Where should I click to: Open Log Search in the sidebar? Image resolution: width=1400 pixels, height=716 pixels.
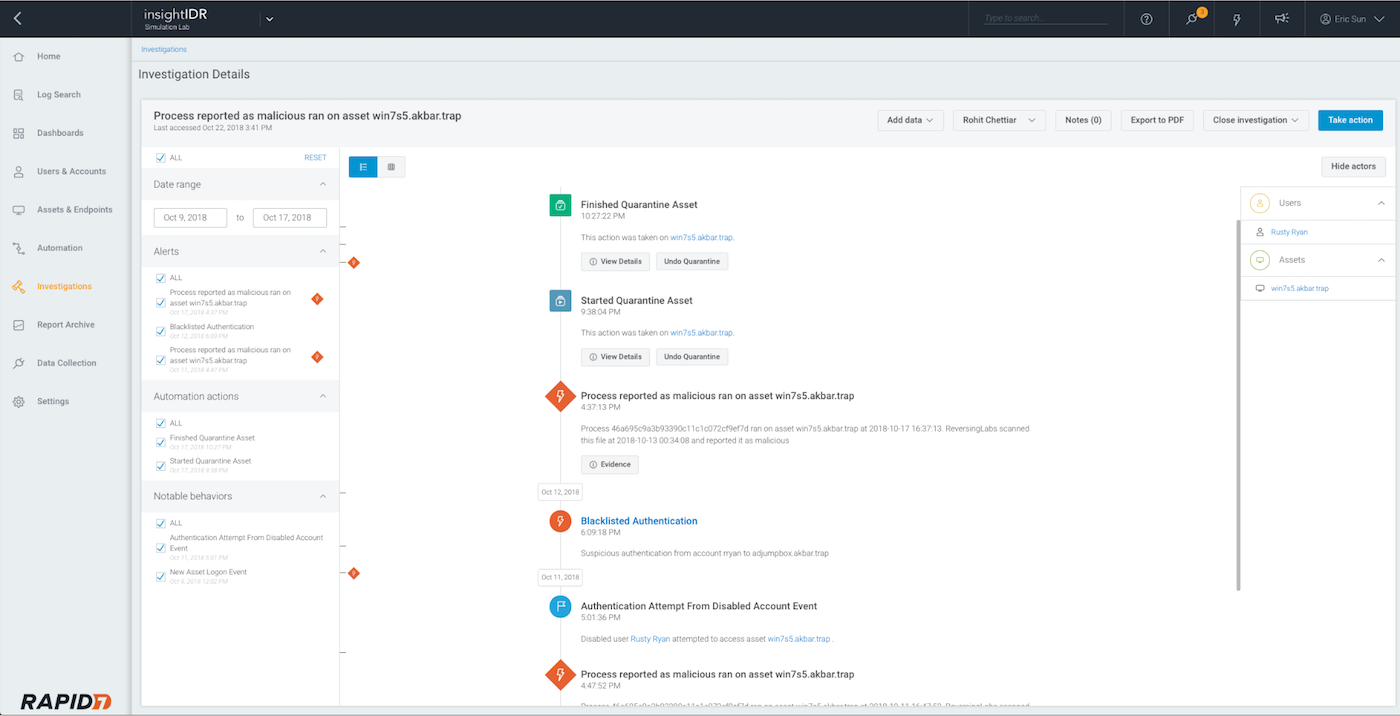click(58, 95)
